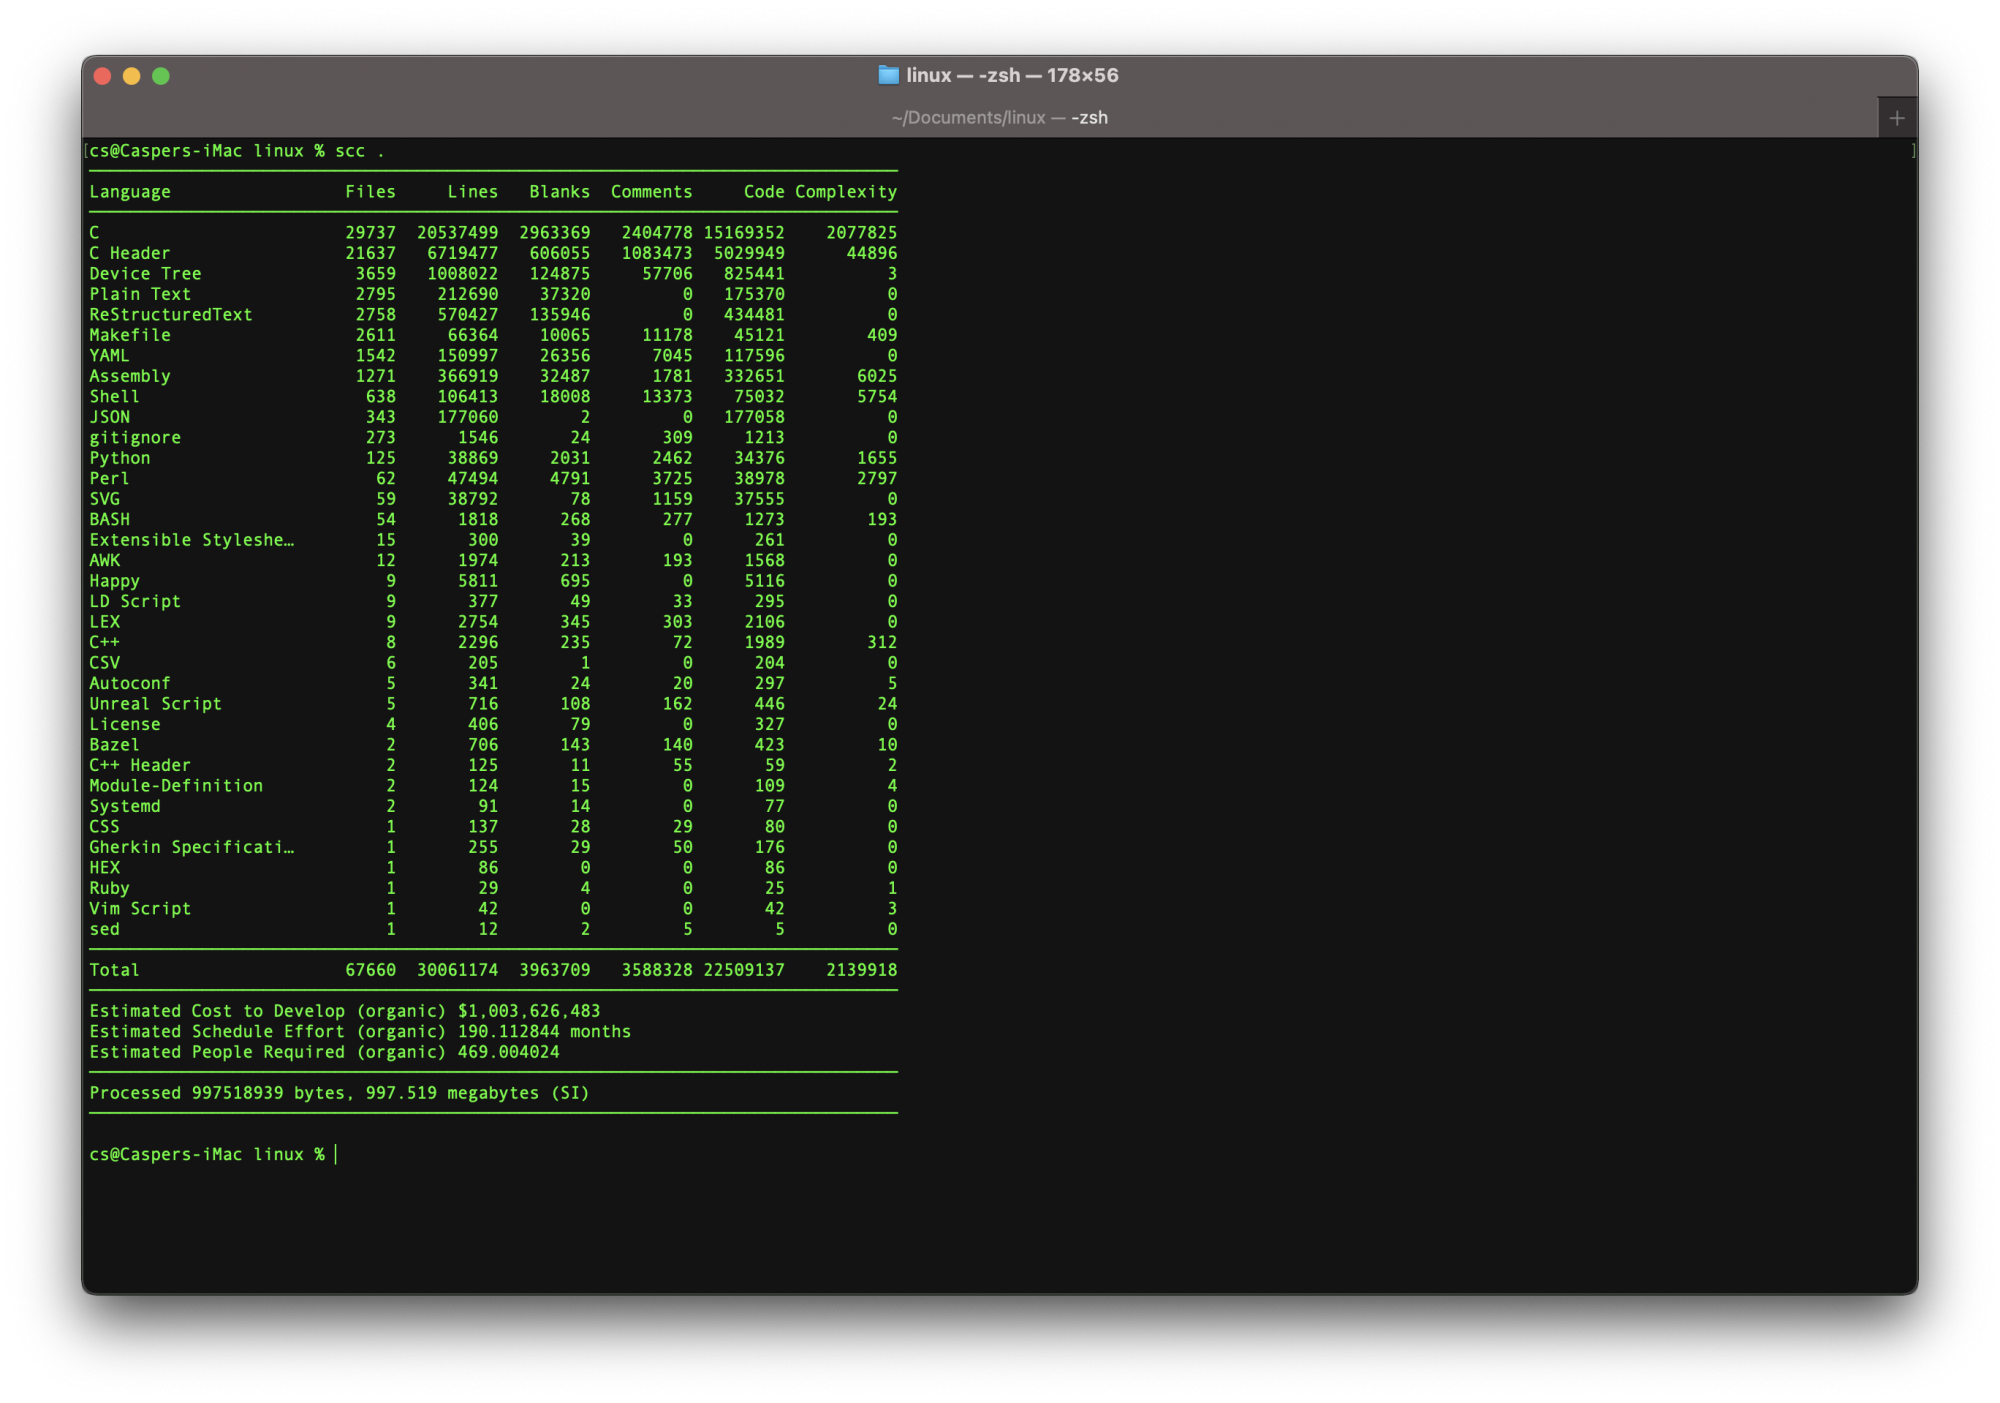This screenshot has width=2000, height=1403.
Task: Select the ~/Documents/linux — -zsh tab
Action: [x=1000, y=118]
